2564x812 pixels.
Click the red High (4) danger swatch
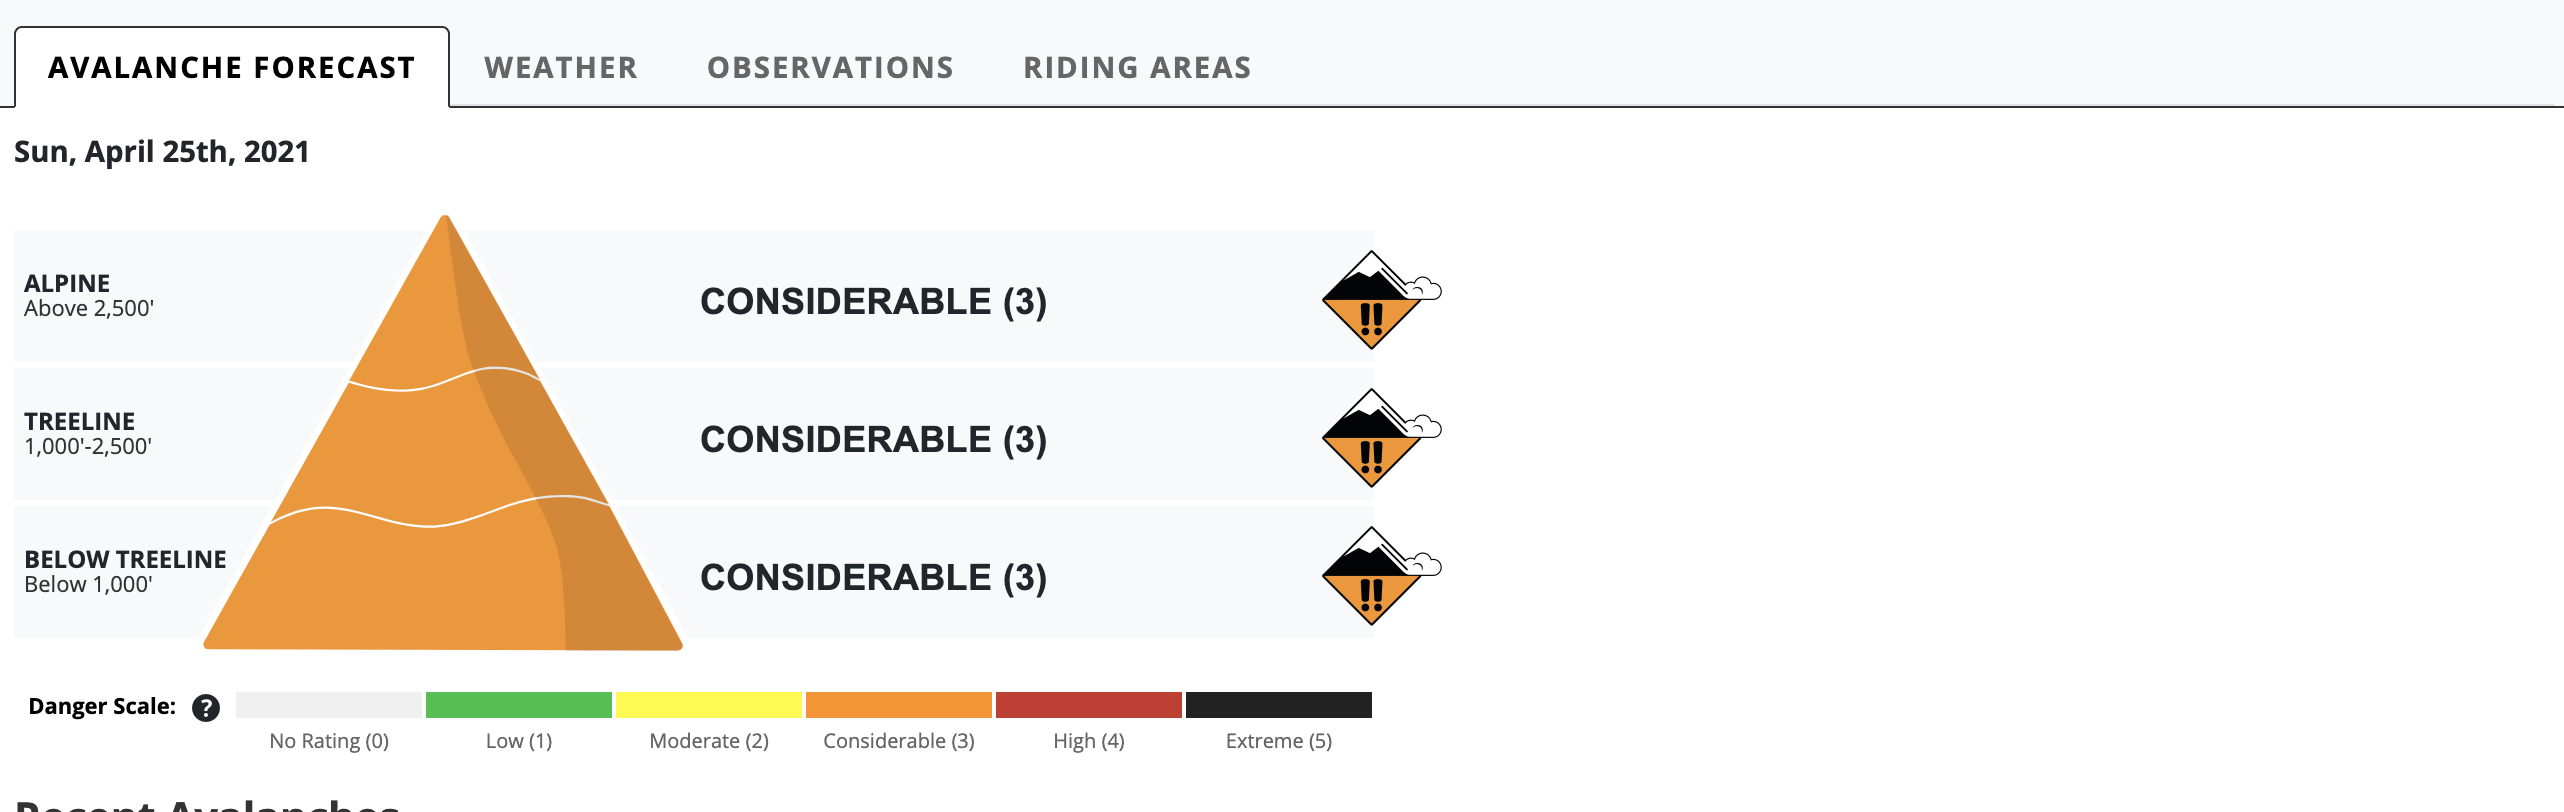pyautogui.click(x=1089, y=705)
